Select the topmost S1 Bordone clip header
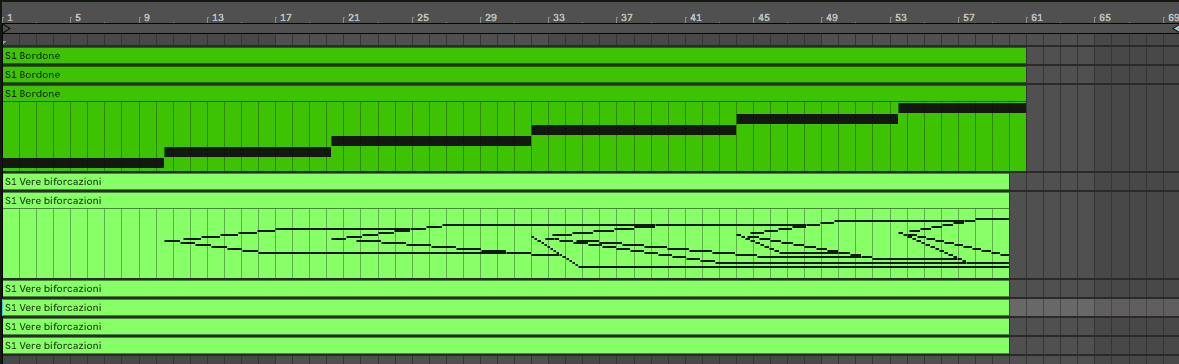Viewport: 1179px width, 364px height. click(514, 55)
